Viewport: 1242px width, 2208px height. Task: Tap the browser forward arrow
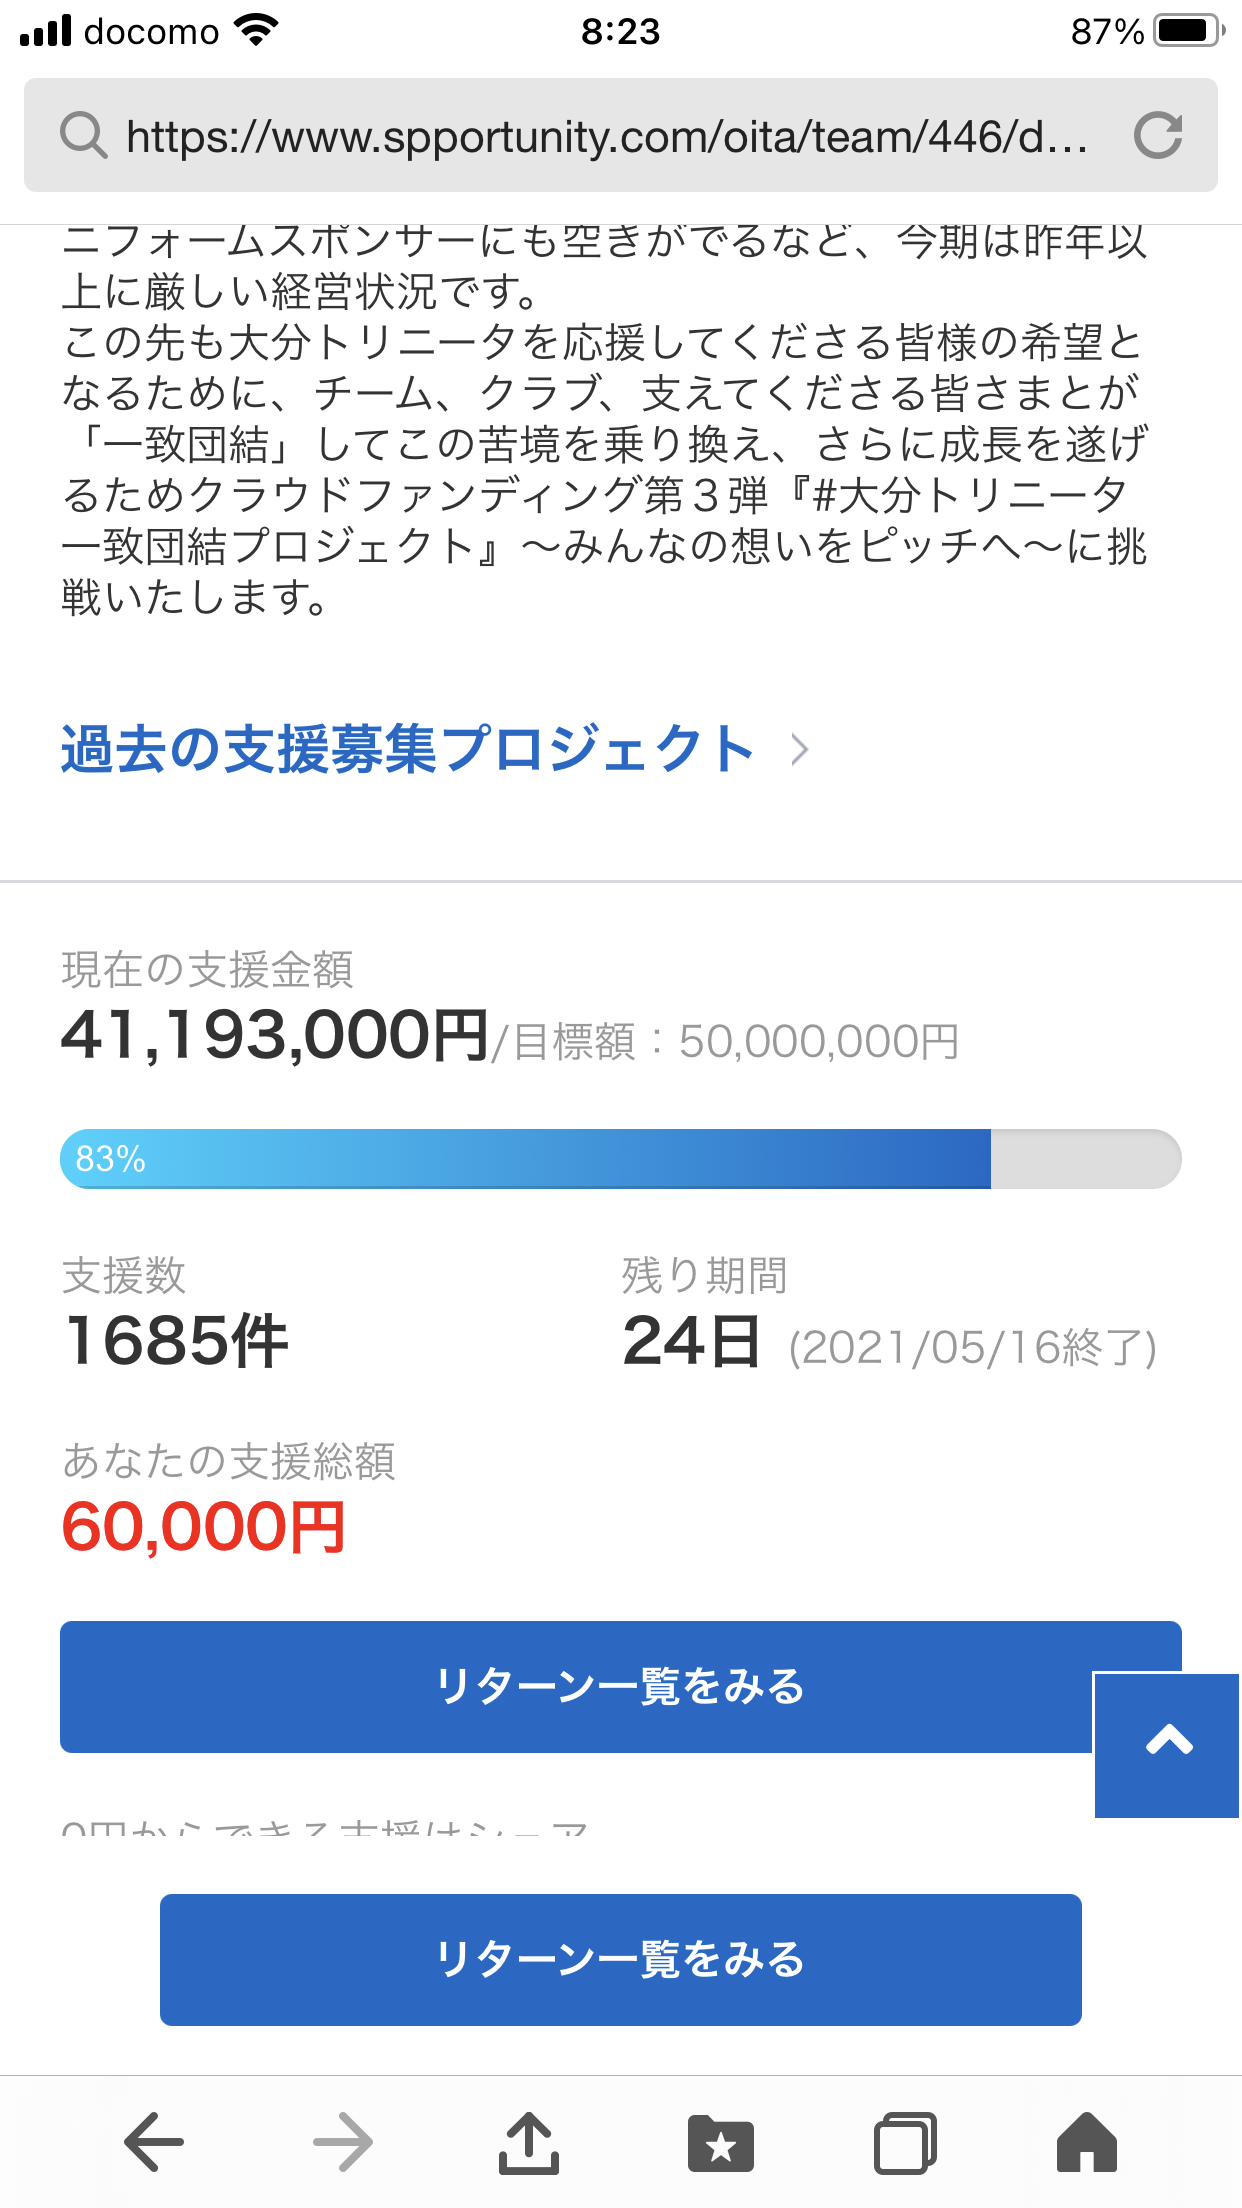pos(342,2142)
